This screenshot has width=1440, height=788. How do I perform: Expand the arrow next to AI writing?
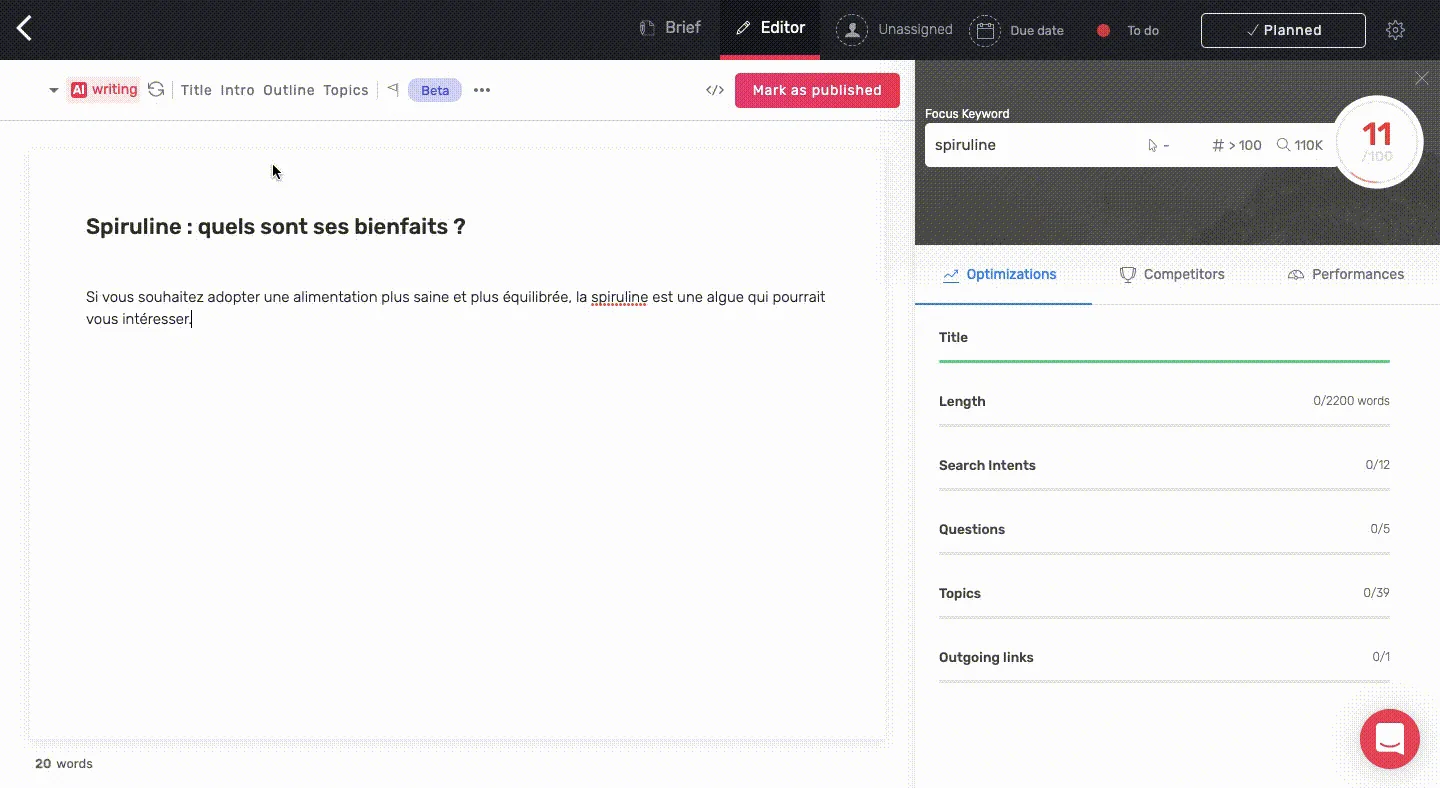(53, 90)
